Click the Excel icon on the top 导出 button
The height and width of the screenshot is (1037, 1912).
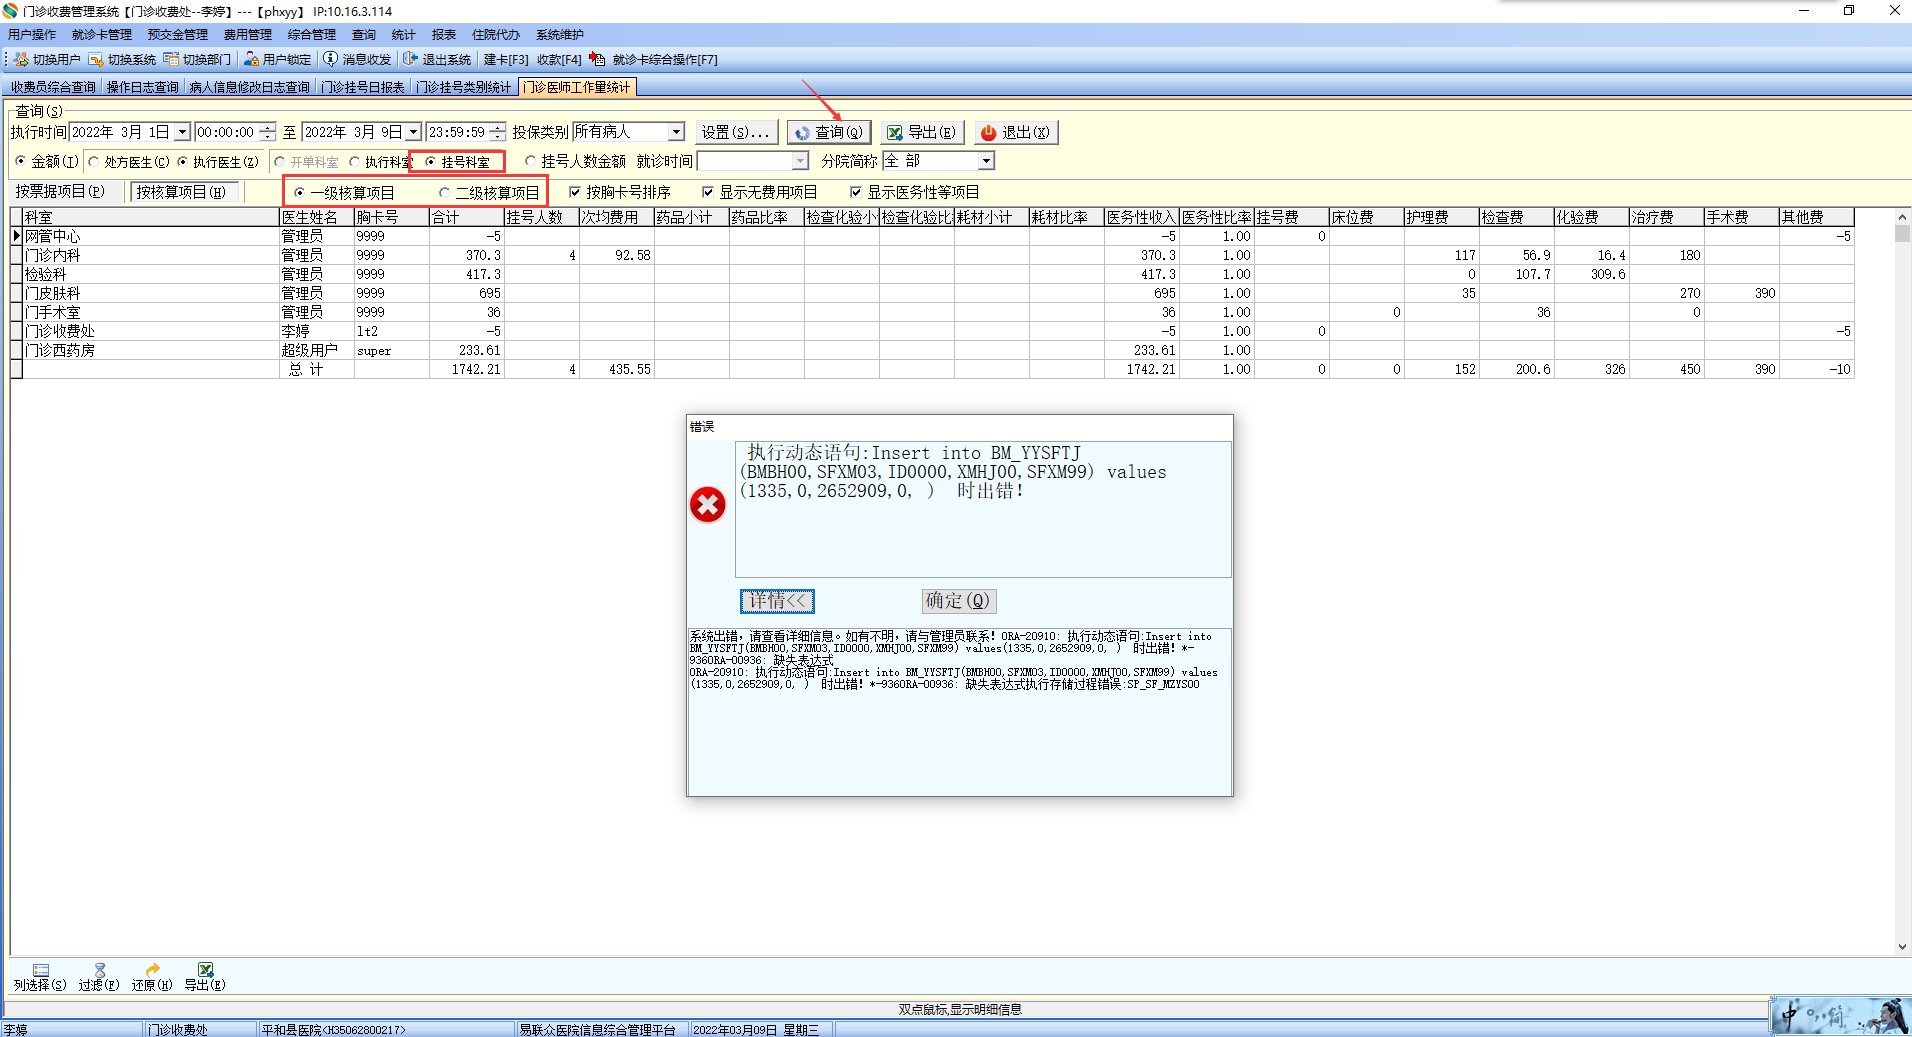[x=895, y=133]
